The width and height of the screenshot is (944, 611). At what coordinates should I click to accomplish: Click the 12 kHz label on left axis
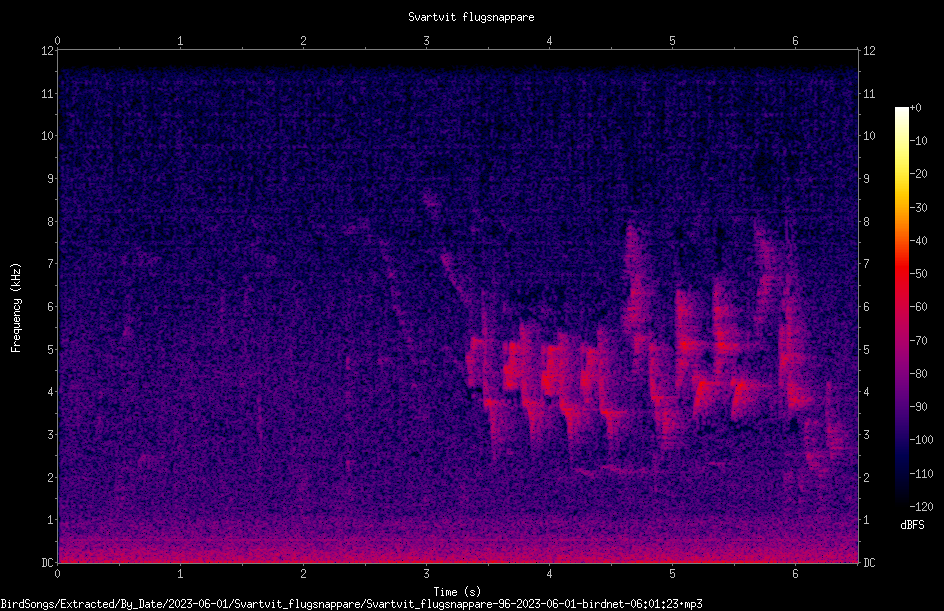(x=48, y=51)
